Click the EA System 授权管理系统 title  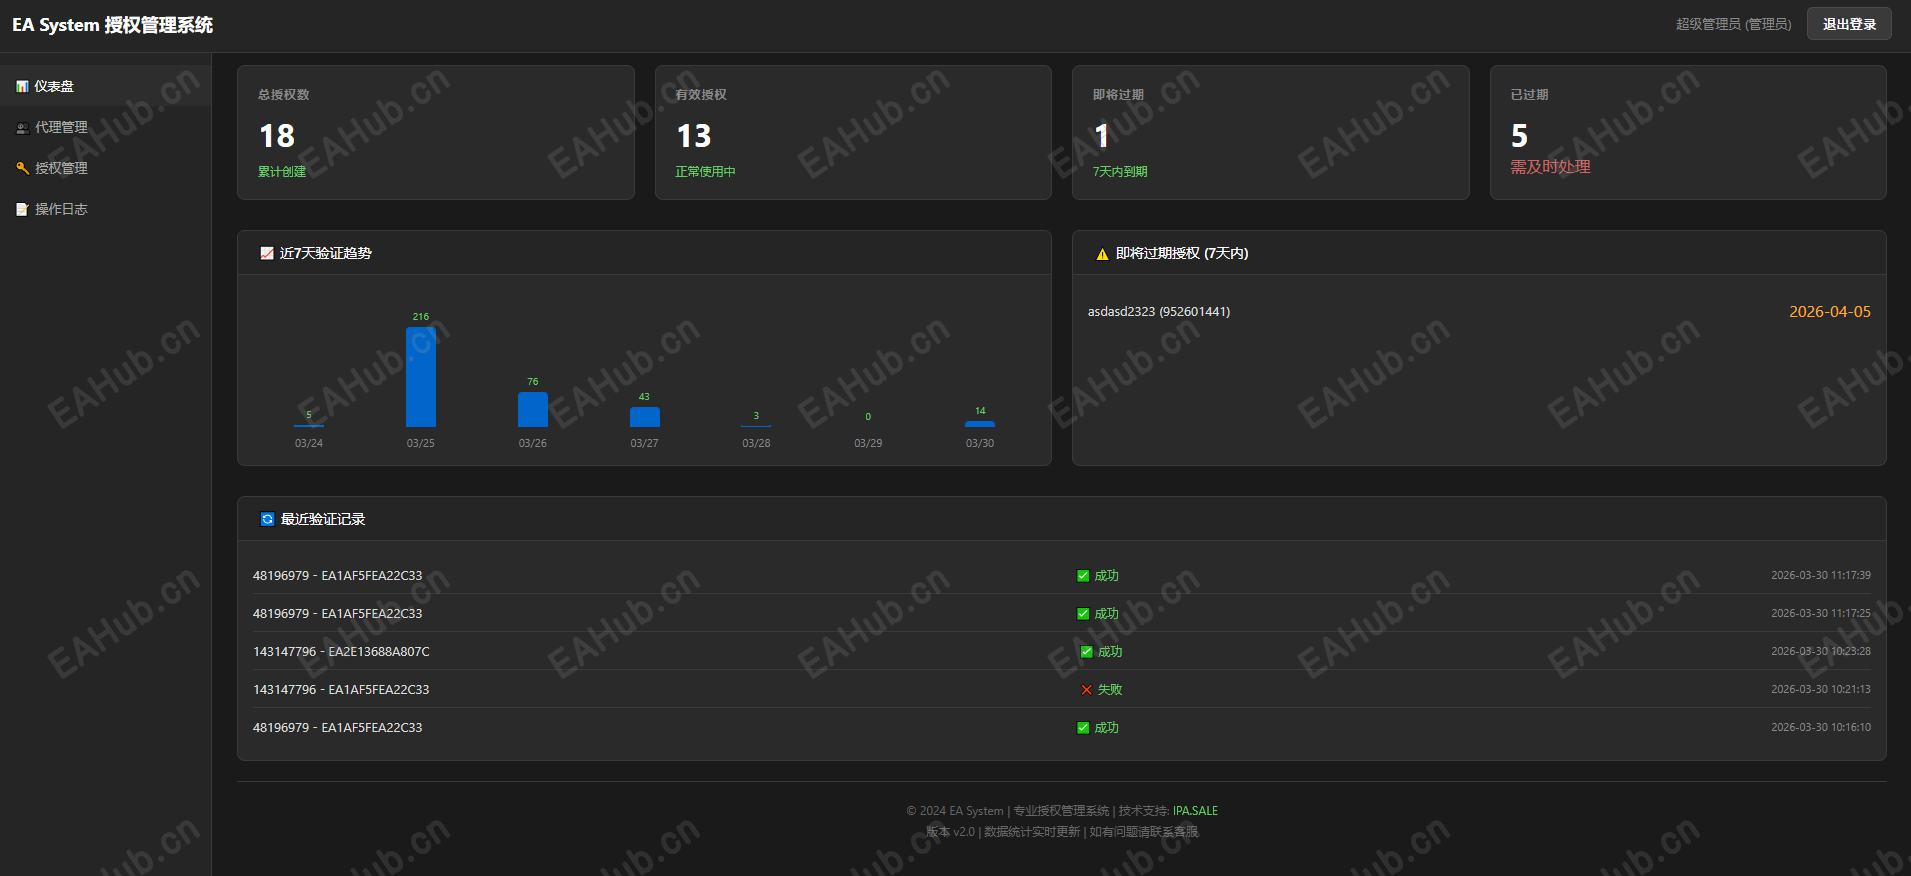tap(112, 25)
